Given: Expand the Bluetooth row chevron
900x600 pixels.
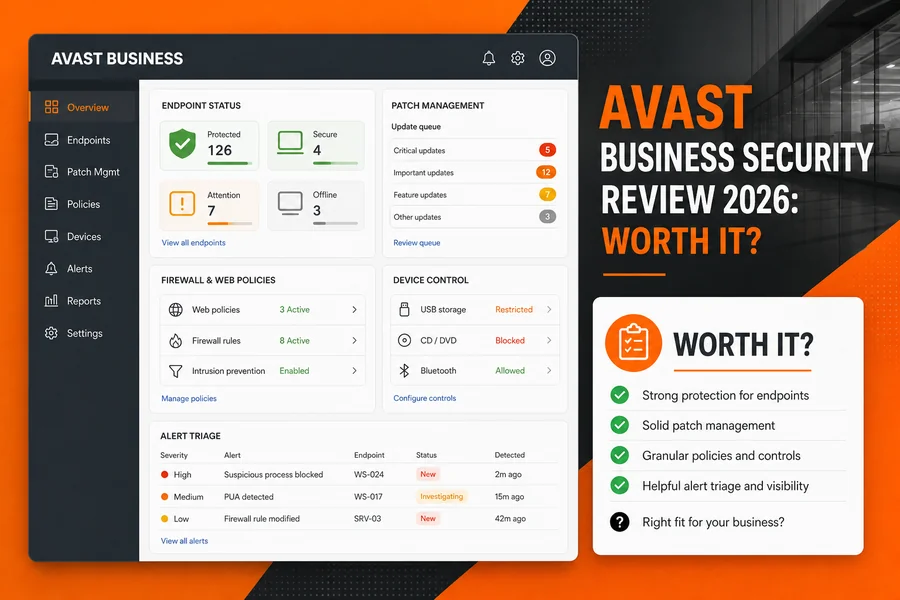Looking at the screenshot, I should click(549, 371).
